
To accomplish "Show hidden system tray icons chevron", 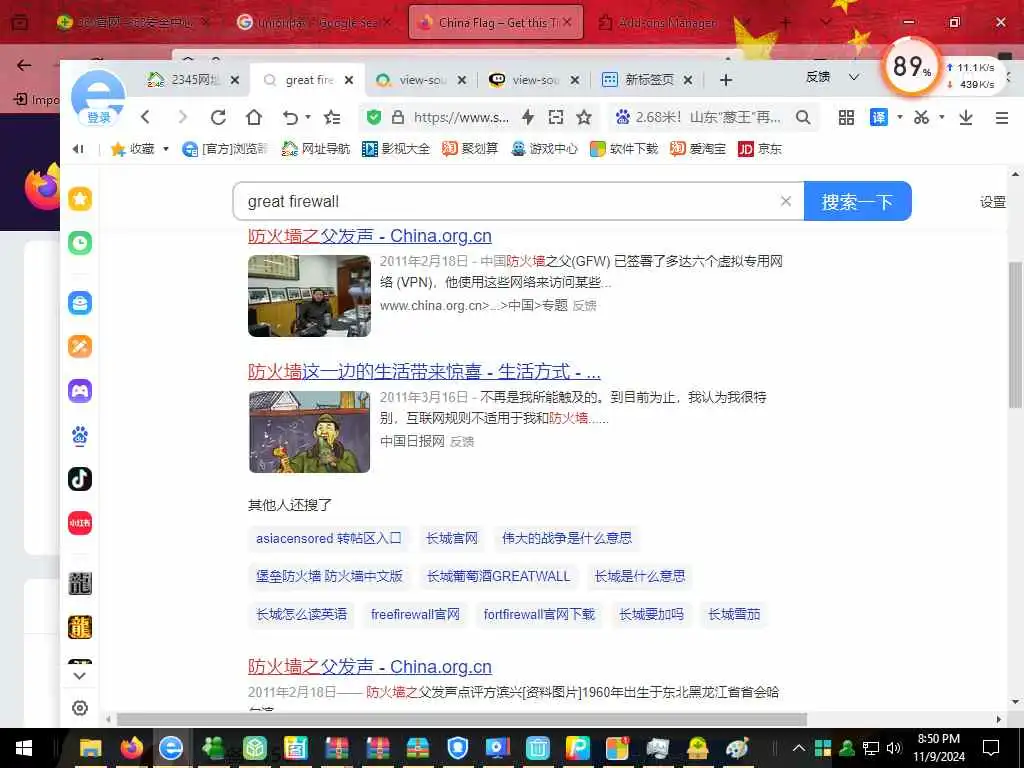I will click(799, 748).
